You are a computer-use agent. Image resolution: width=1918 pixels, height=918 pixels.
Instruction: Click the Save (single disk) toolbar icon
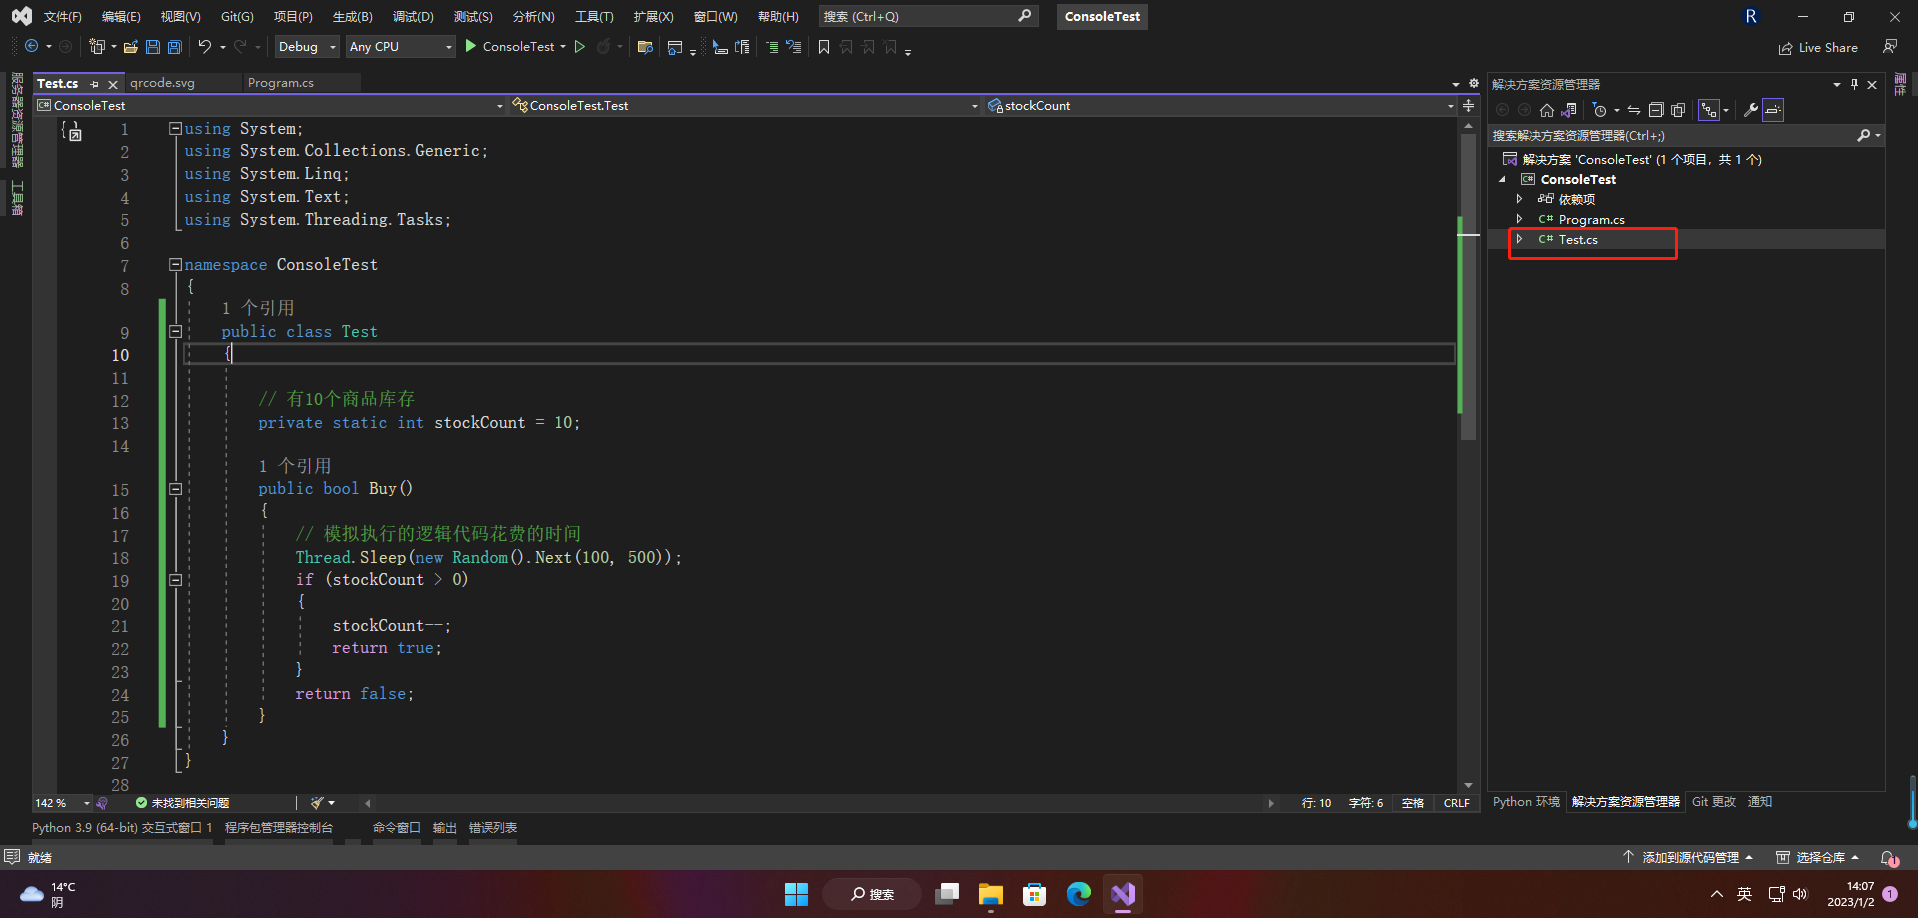pyautogui.click(x=153, y=47)
